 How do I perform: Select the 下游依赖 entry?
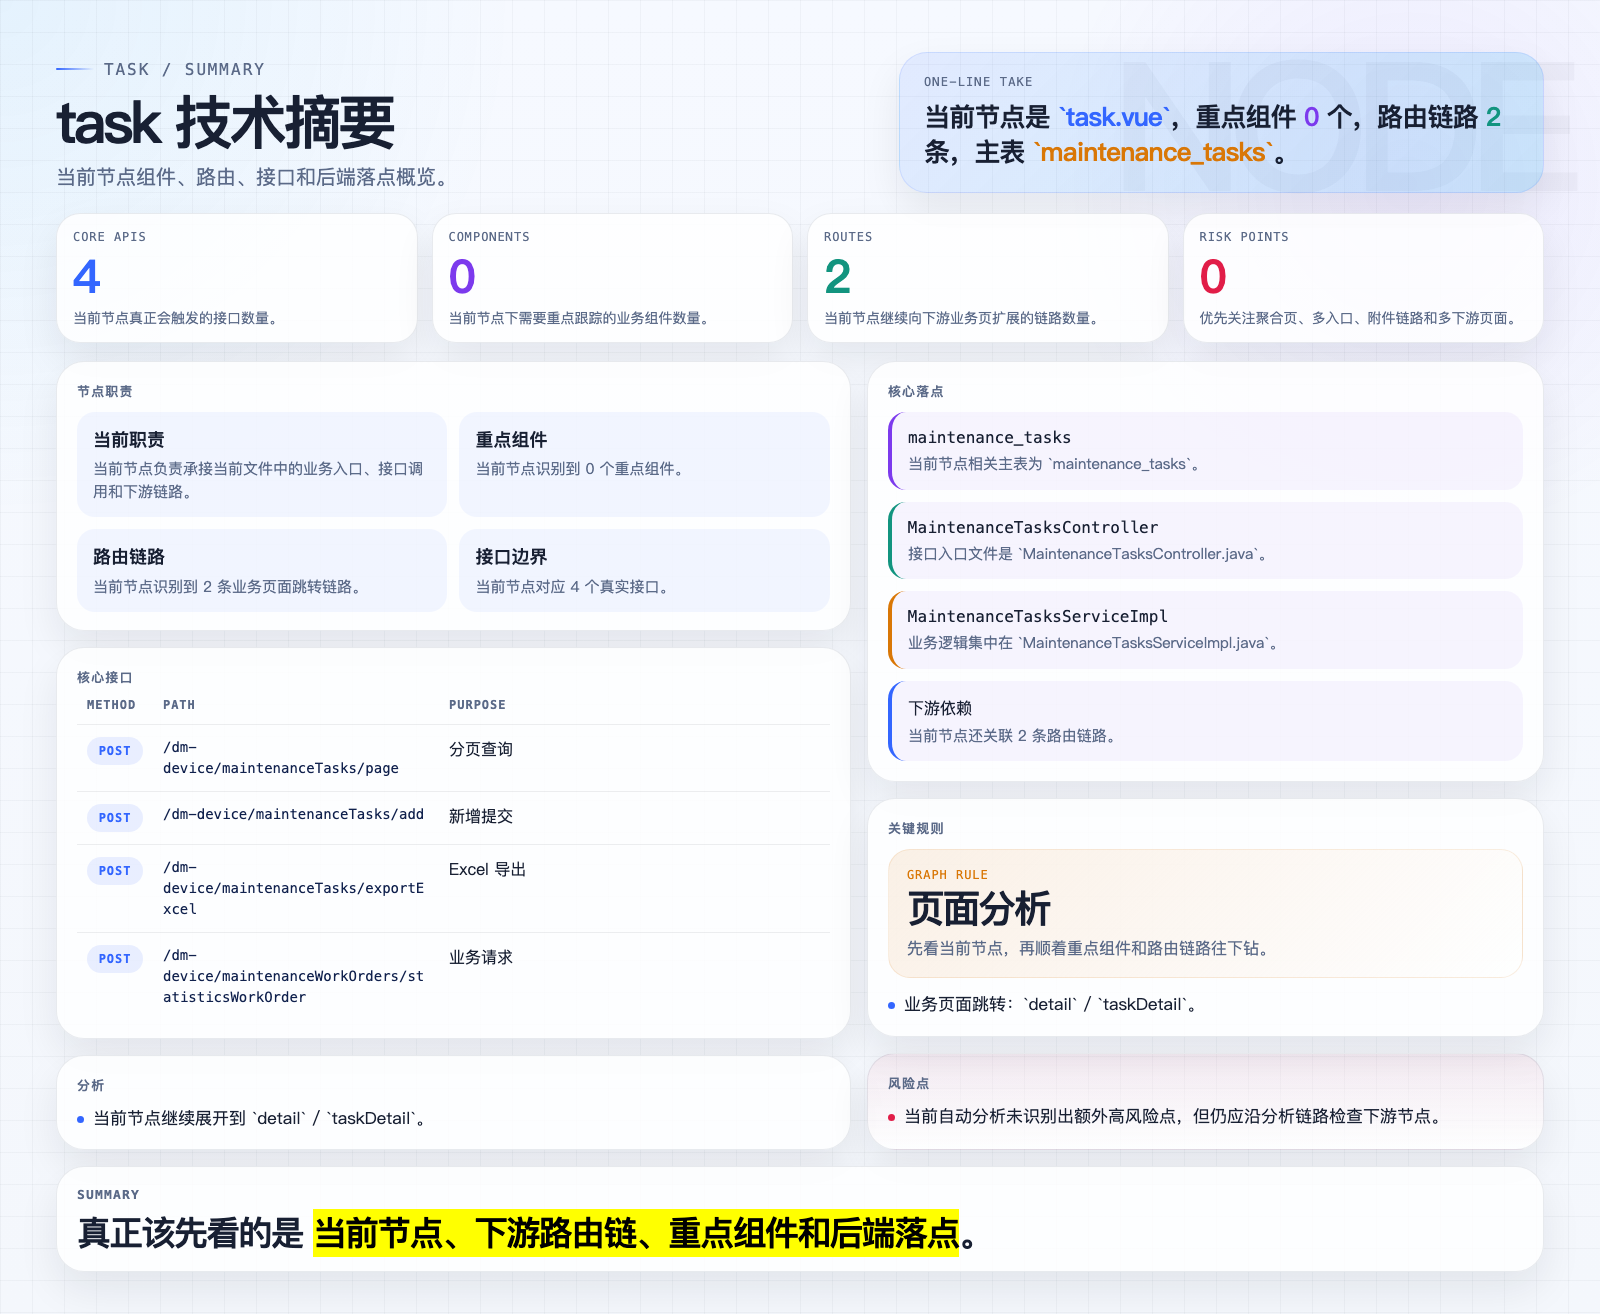click(x=1205, y=721)
